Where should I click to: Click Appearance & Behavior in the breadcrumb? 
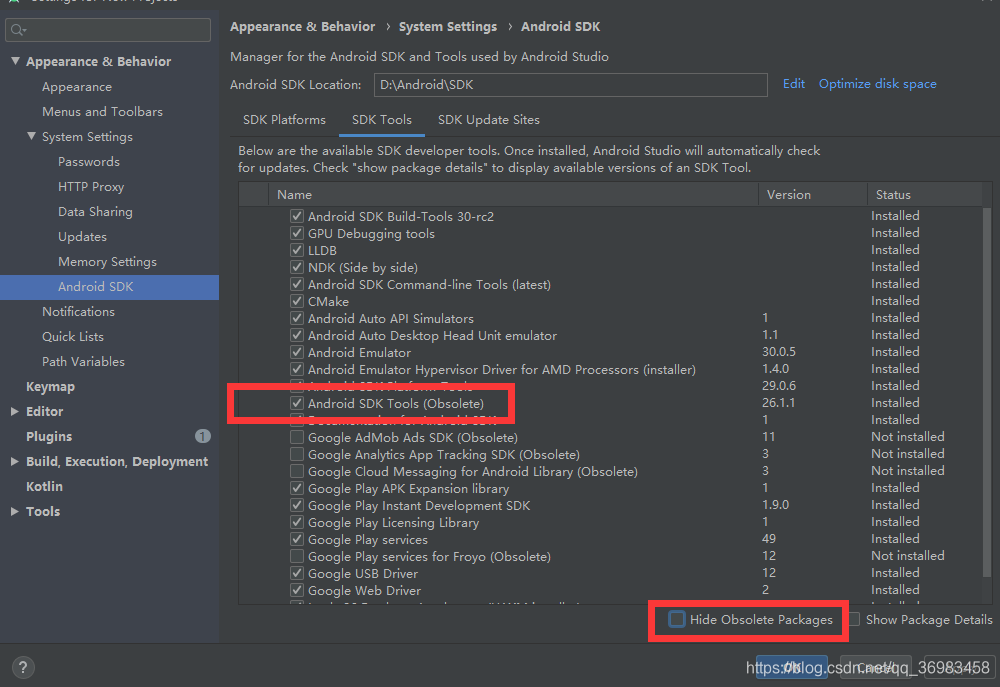pyautogui.click(x=302, y=27)
